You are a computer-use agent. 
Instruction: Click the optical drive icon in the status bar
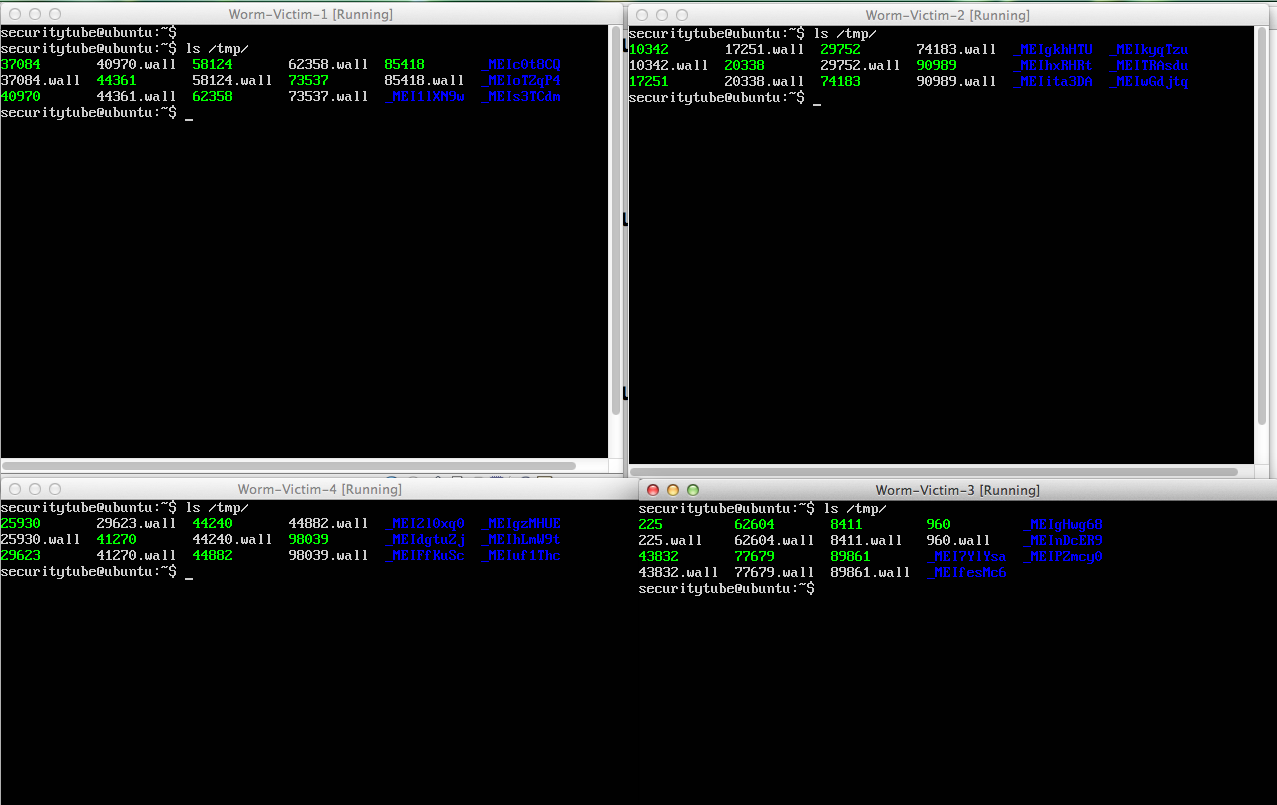click(x=411, y=478)
